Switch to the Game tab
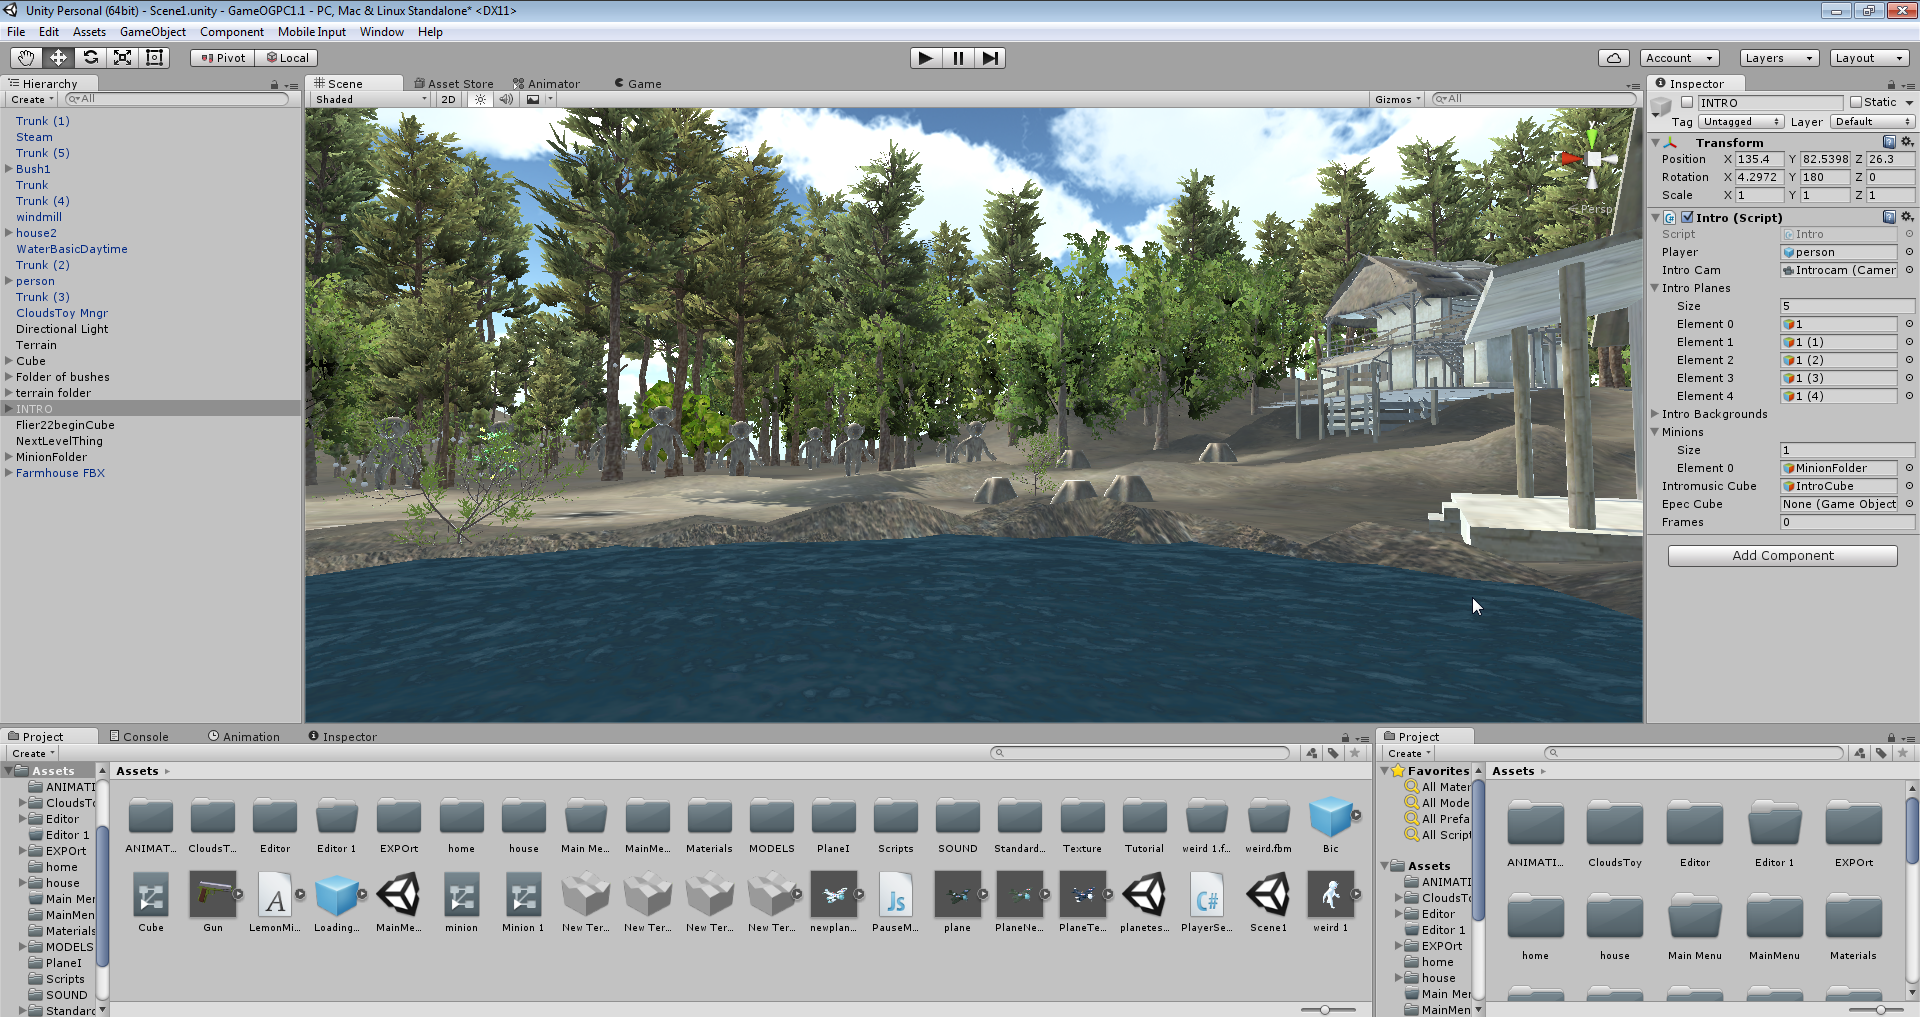The image size is (1920, 1017). [638, 84]
